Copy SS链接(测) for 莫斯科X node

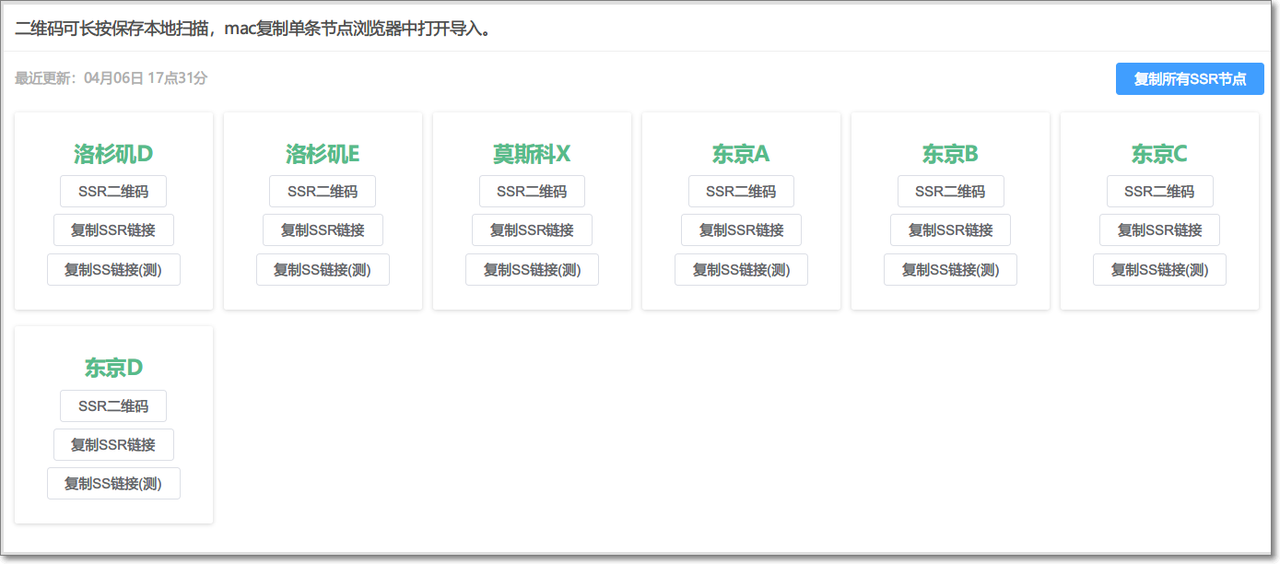(x=532, y=269)
